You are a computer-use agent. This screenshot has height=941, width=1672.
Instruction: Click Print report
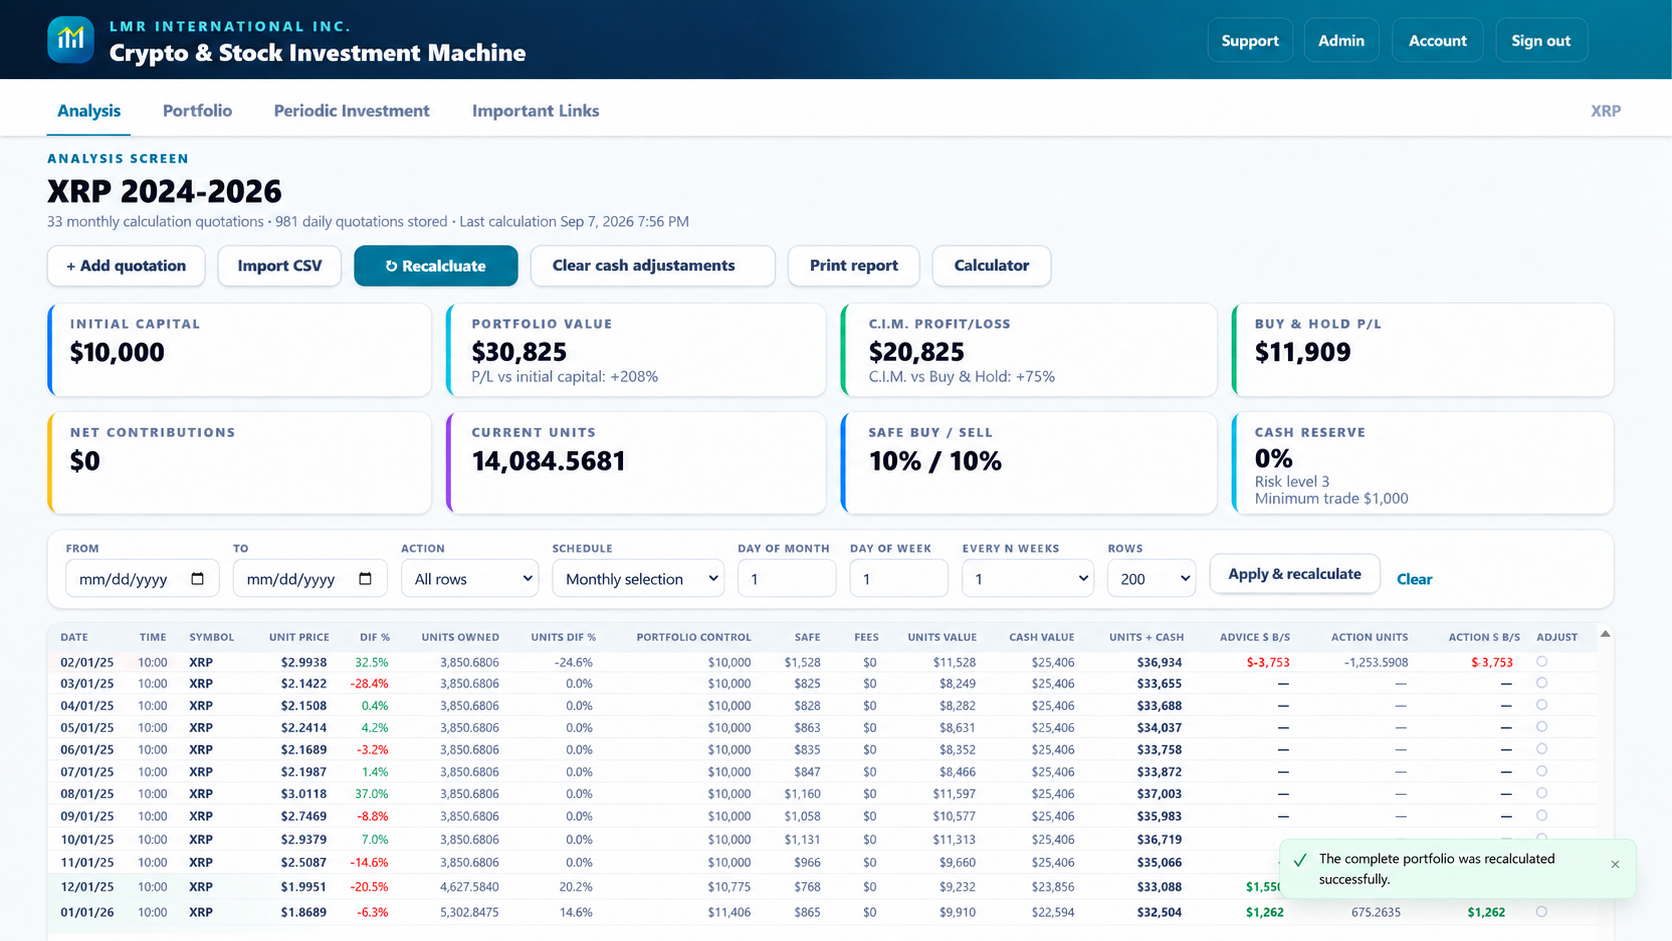coord(854,266)
